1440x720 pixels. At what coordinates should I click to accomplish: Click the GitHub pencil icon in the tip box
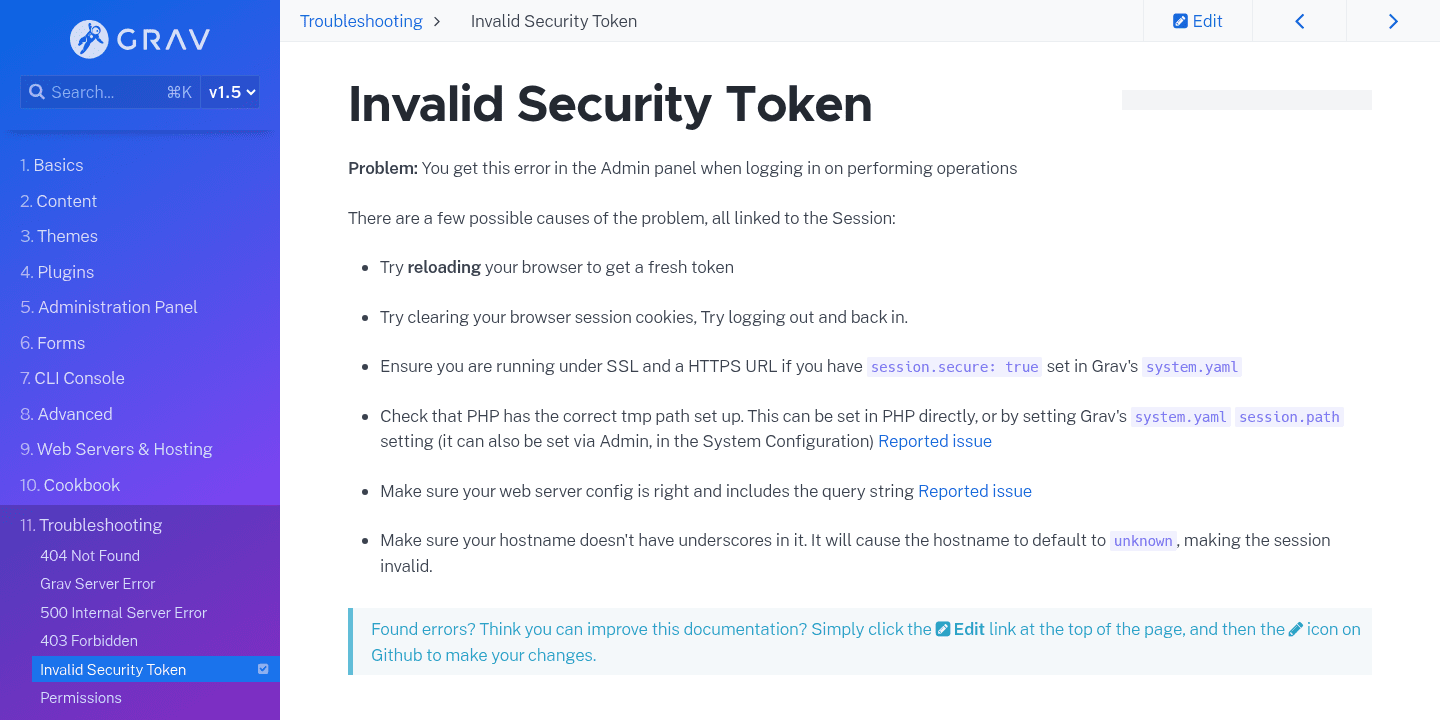click(x=1296, y=629)
